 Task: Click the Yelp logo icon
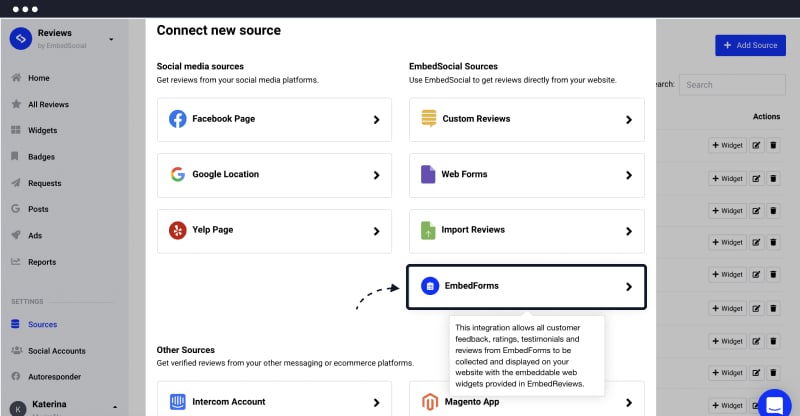[178, 231]
